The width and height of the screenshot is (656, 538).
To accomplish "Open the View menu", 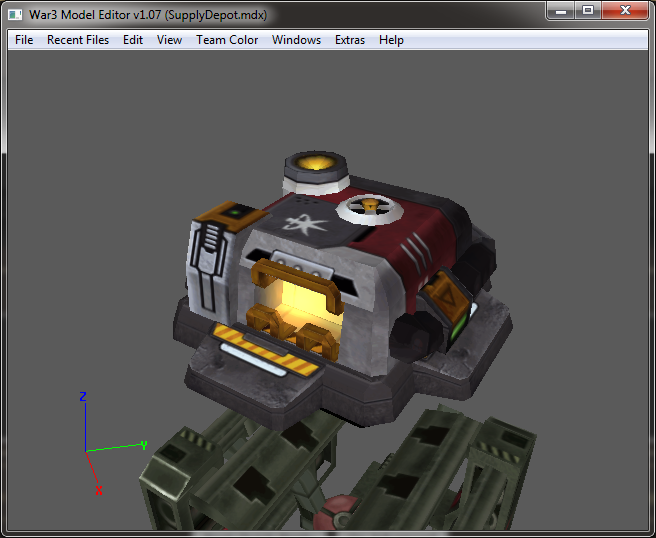I will click(169, 40).
